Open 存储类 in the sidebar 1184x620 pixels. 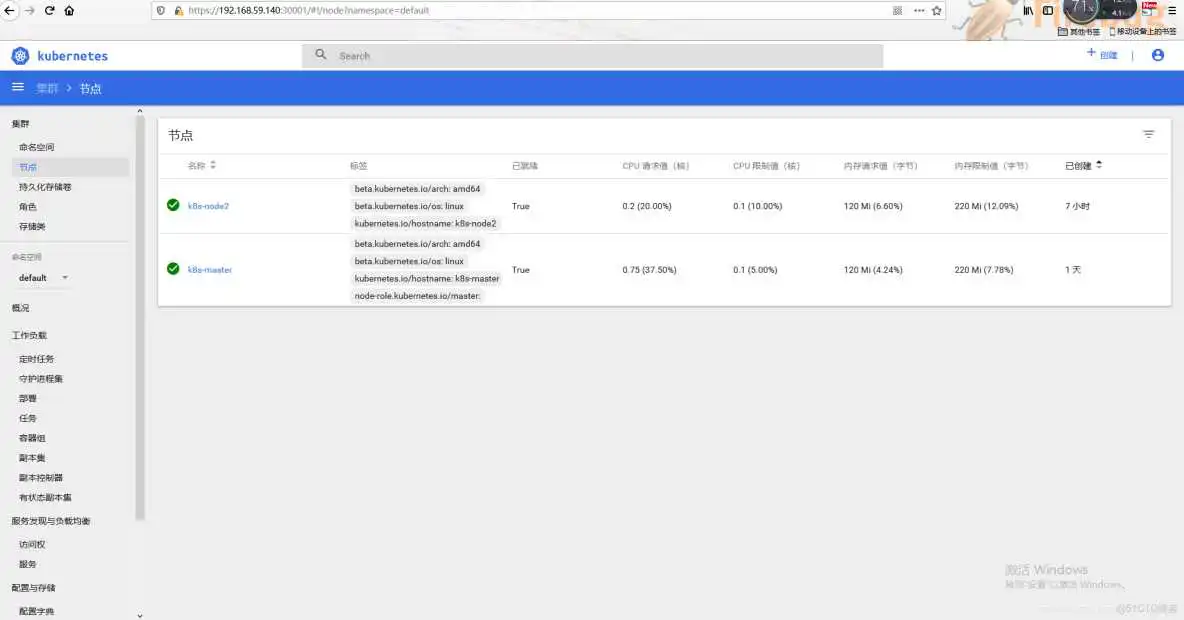[32, 226]
